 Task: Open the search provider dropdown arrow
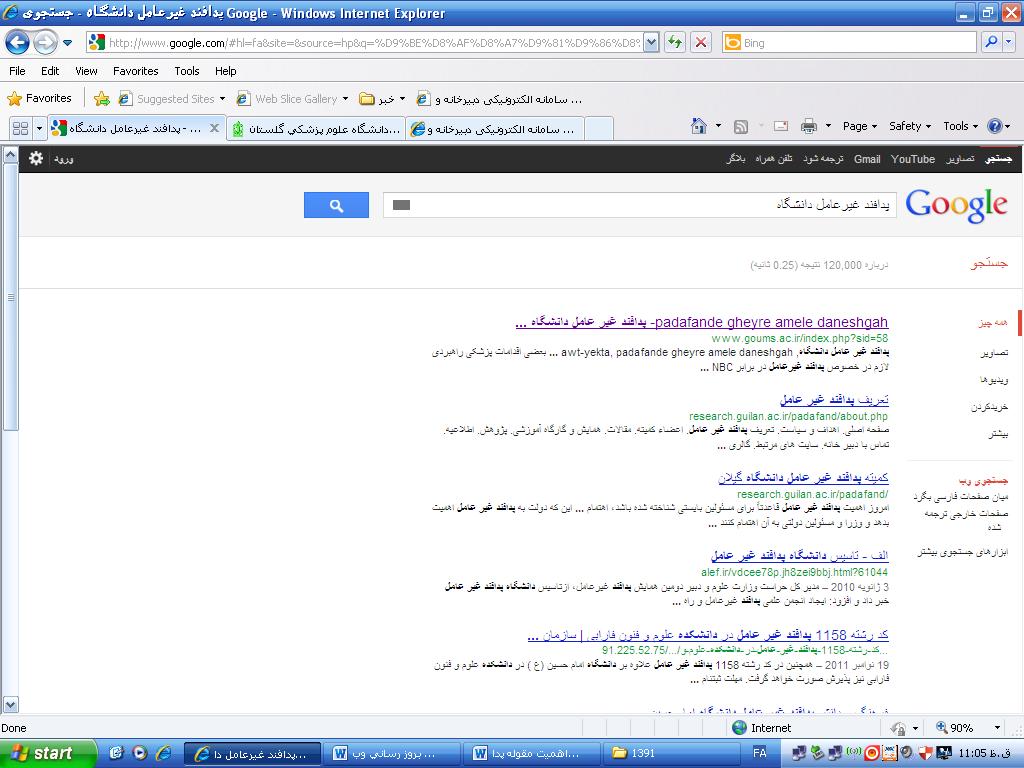coord(1008,43)
